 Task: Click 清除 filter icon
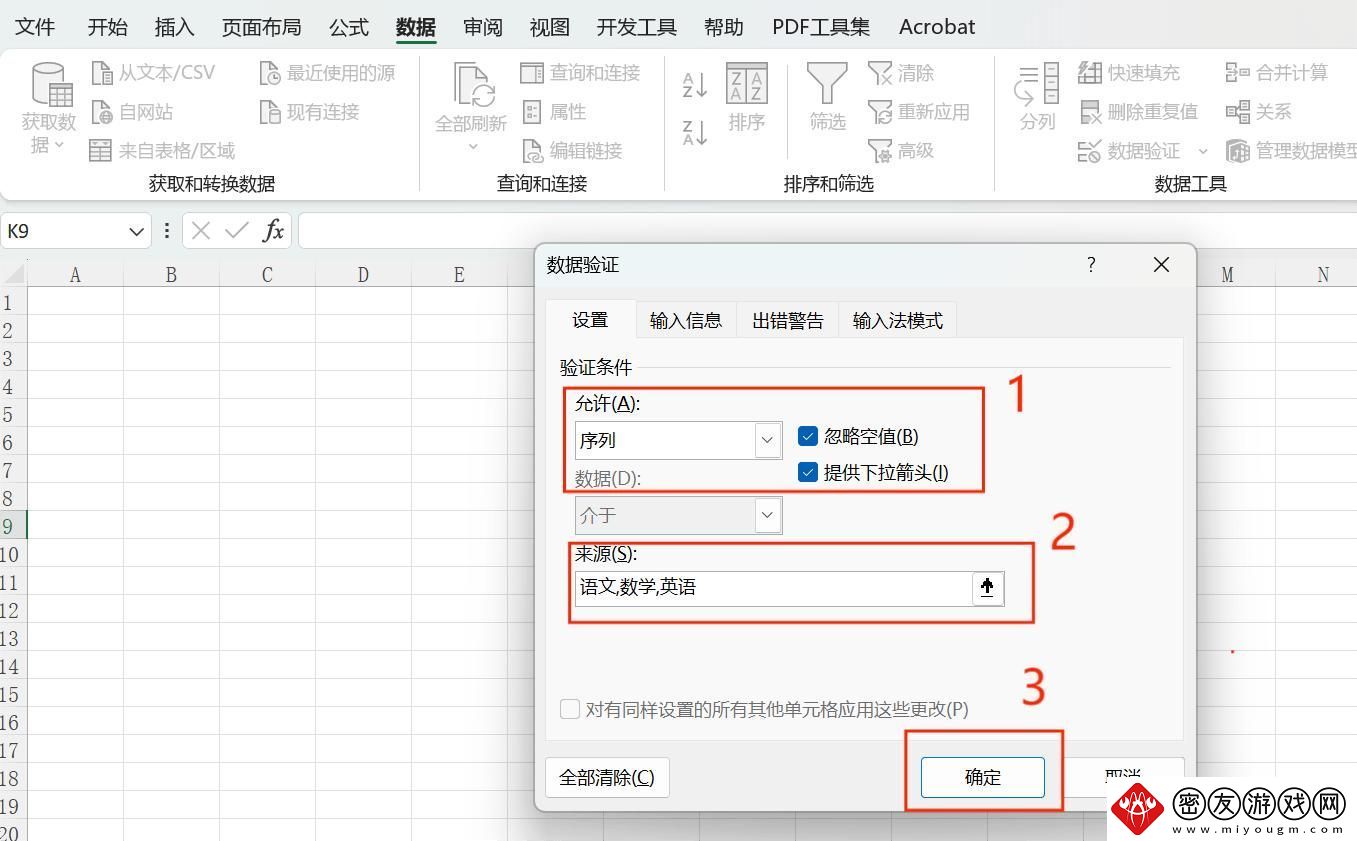click(x=880, y=73)
